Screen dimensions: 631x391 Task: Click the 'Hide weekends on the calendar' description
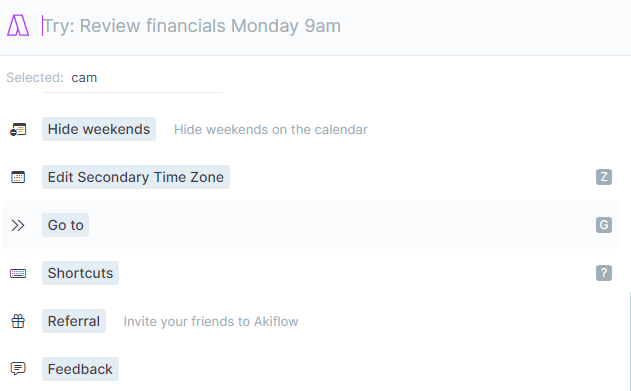(x=271, y=130)
